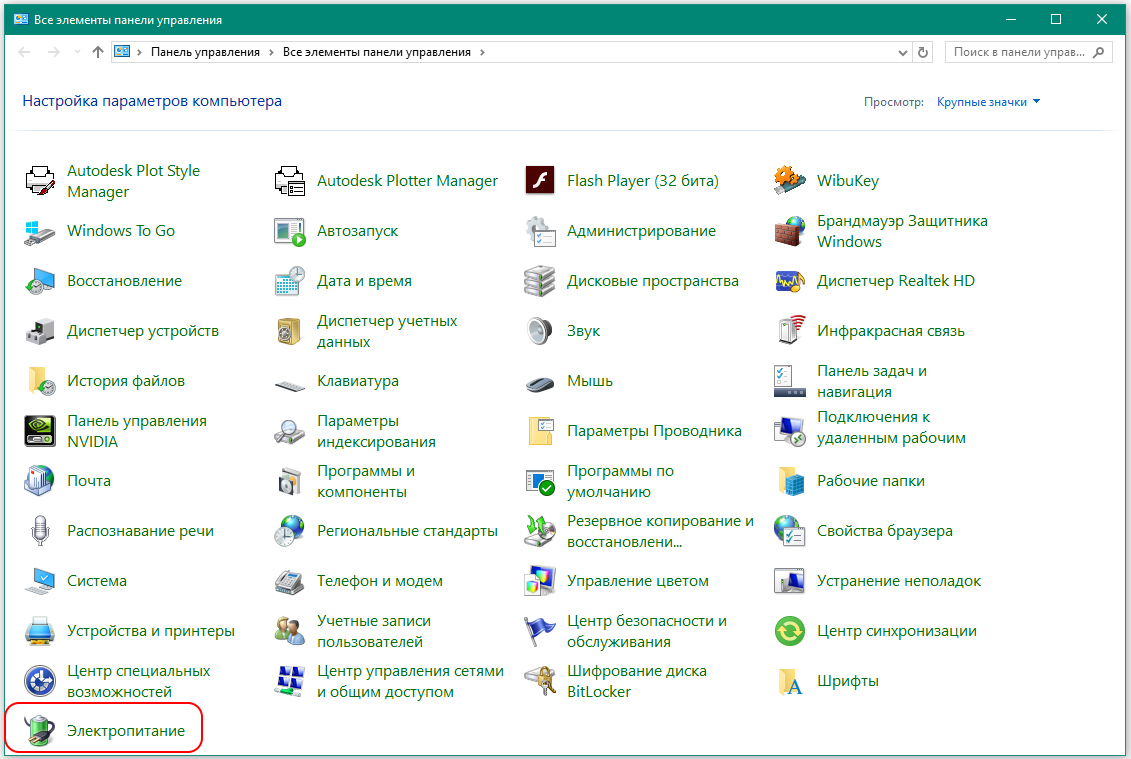Viewport: 1131px width, 759px height.
Task: Click the Control Panel icon in address bar
Action: pos(123,52)
